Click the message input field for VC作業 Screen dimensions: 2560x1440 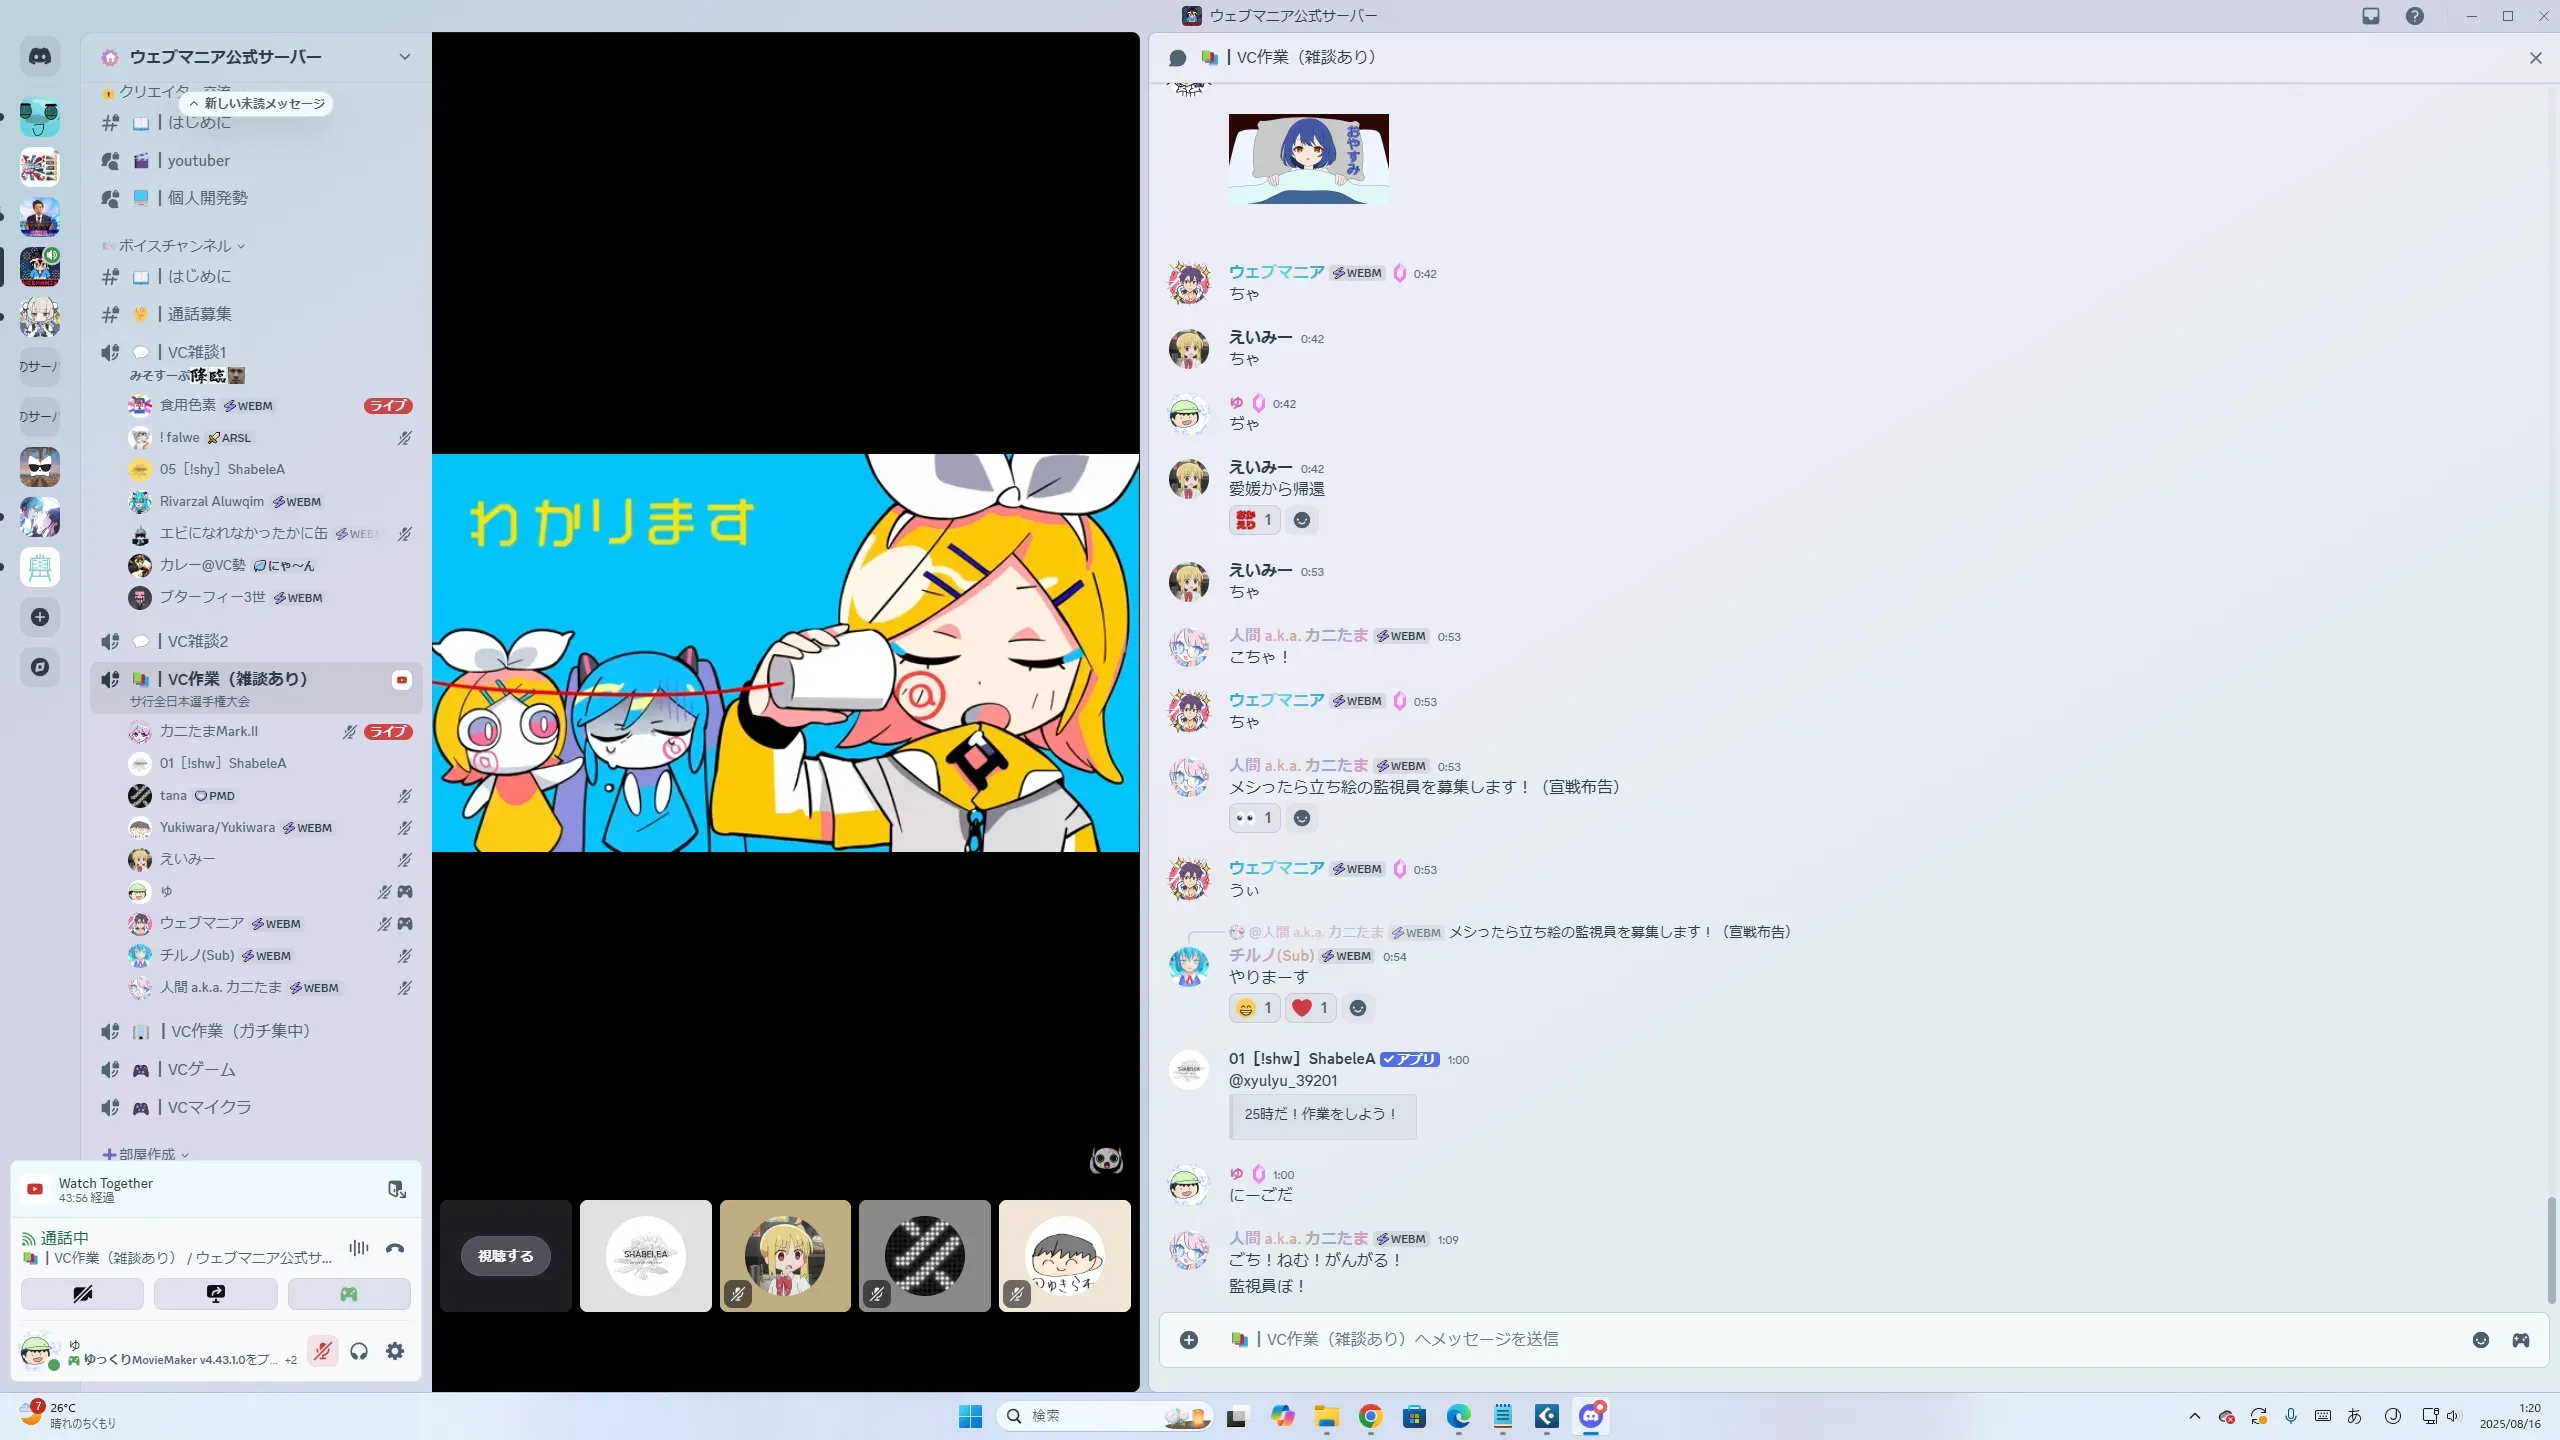1800,1340
